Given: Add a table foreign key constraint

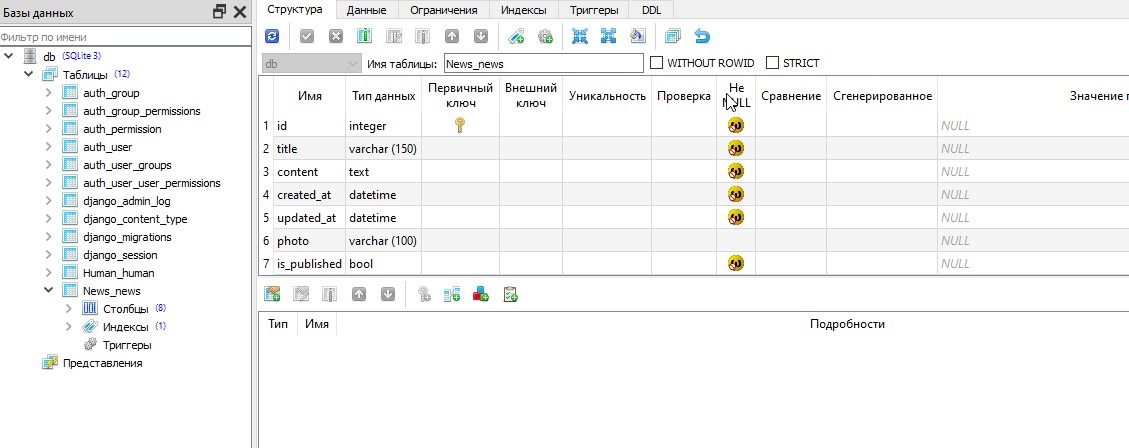Looking at the screenshot, I should (x=452, y=294).
